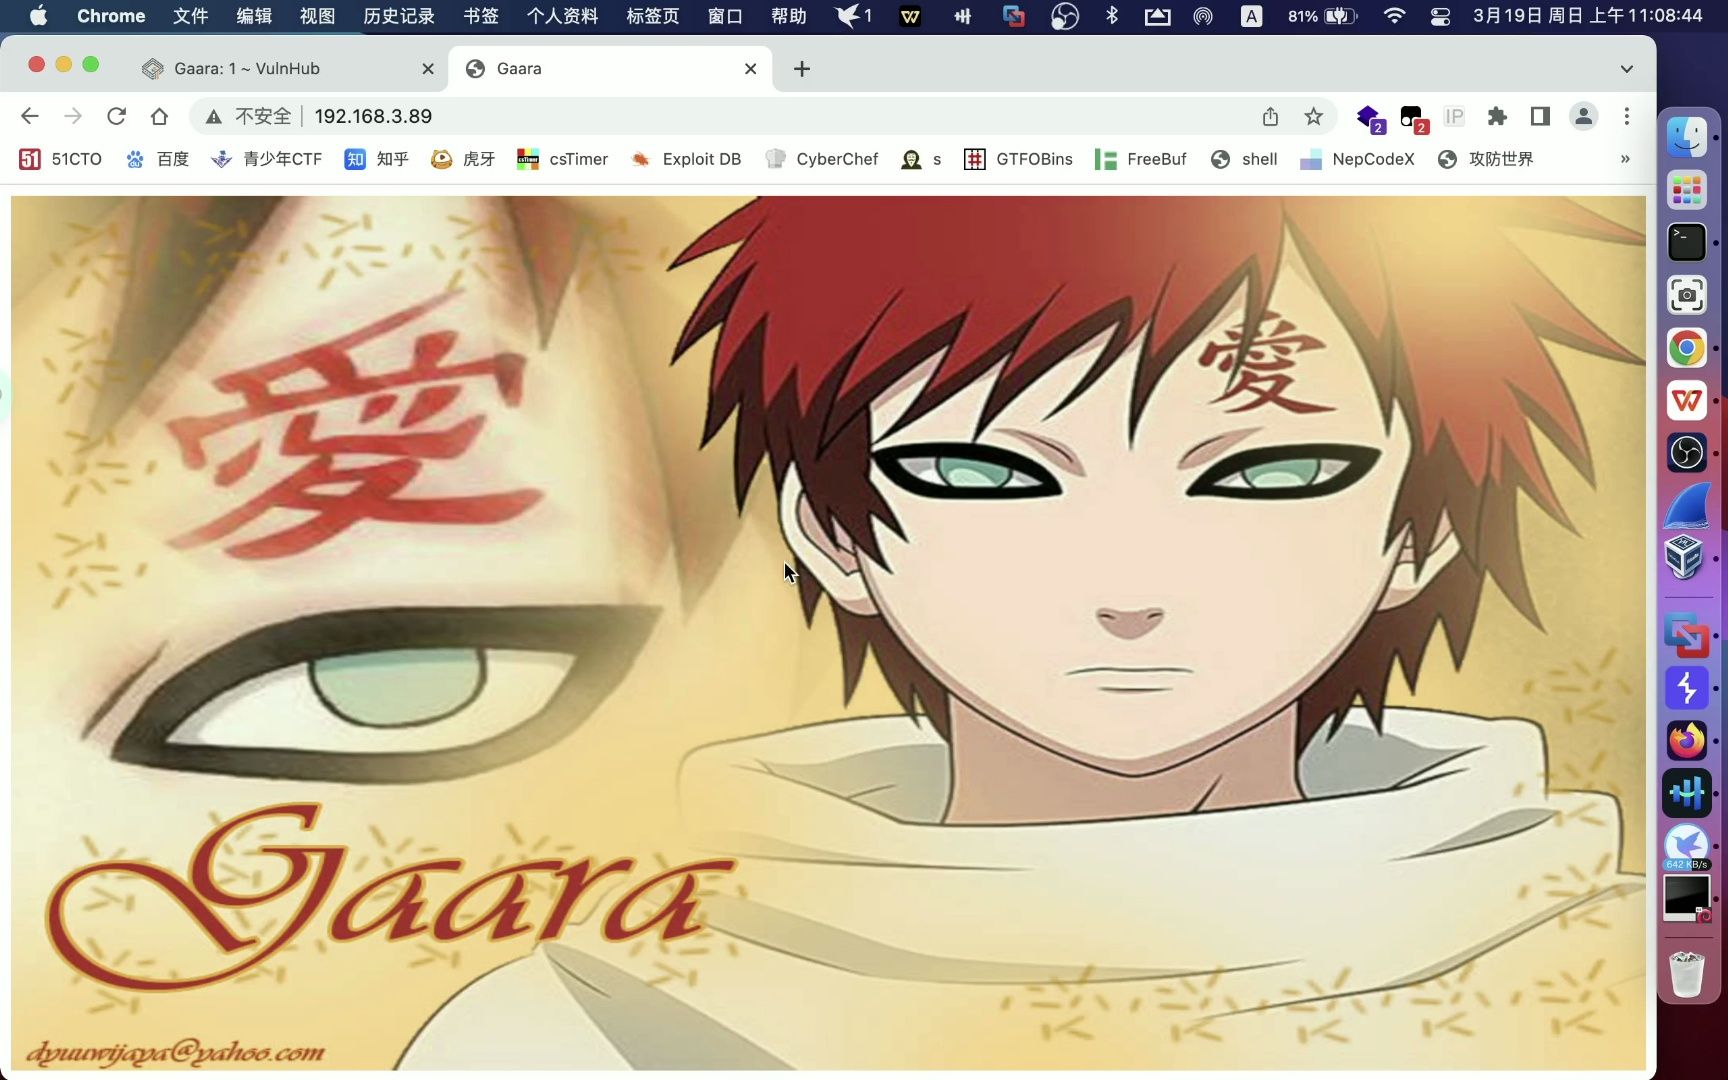Open the 百度 bookmark
The width and height of the screenshot is (1728, 1080).
pyautogui.click(x=157, y=159)
